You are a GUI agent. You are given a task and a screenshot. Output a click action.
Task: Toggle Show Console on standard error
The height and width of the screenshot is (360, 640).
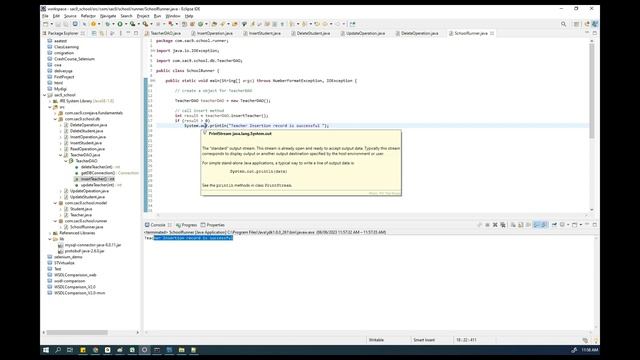point(544,224)
